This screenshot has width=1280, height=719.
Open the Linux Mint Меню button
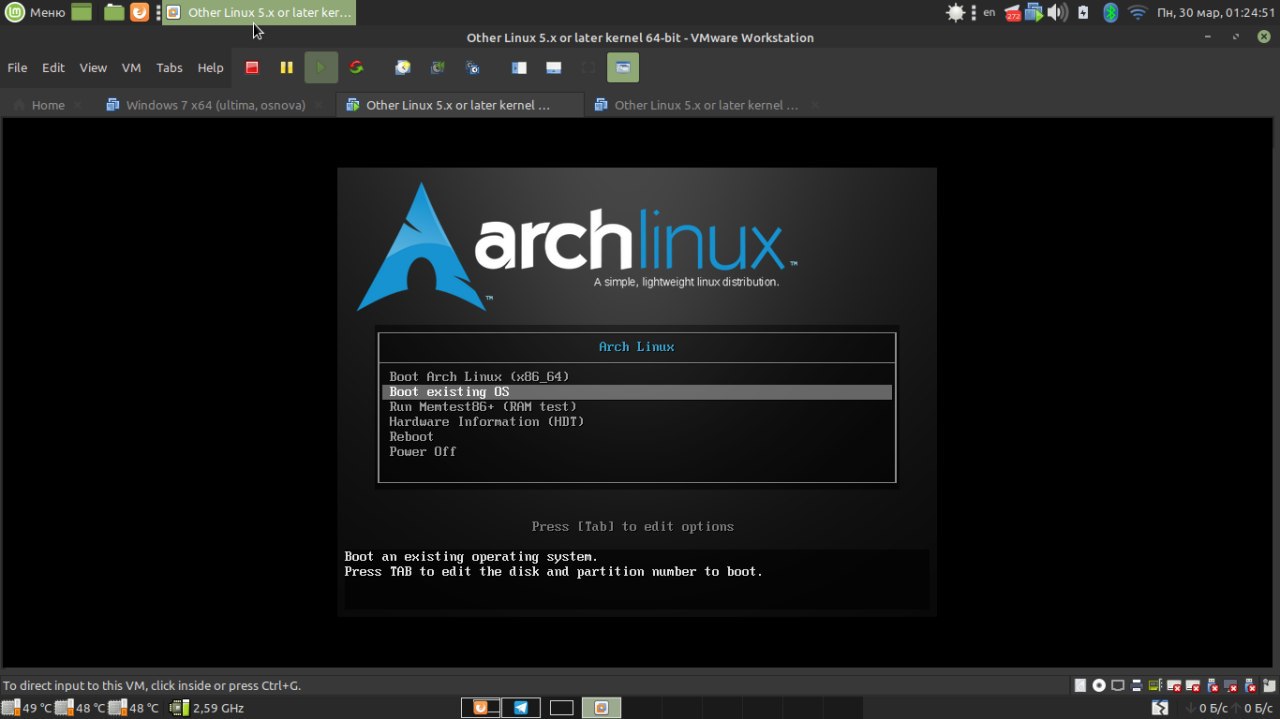pos(35,12)
